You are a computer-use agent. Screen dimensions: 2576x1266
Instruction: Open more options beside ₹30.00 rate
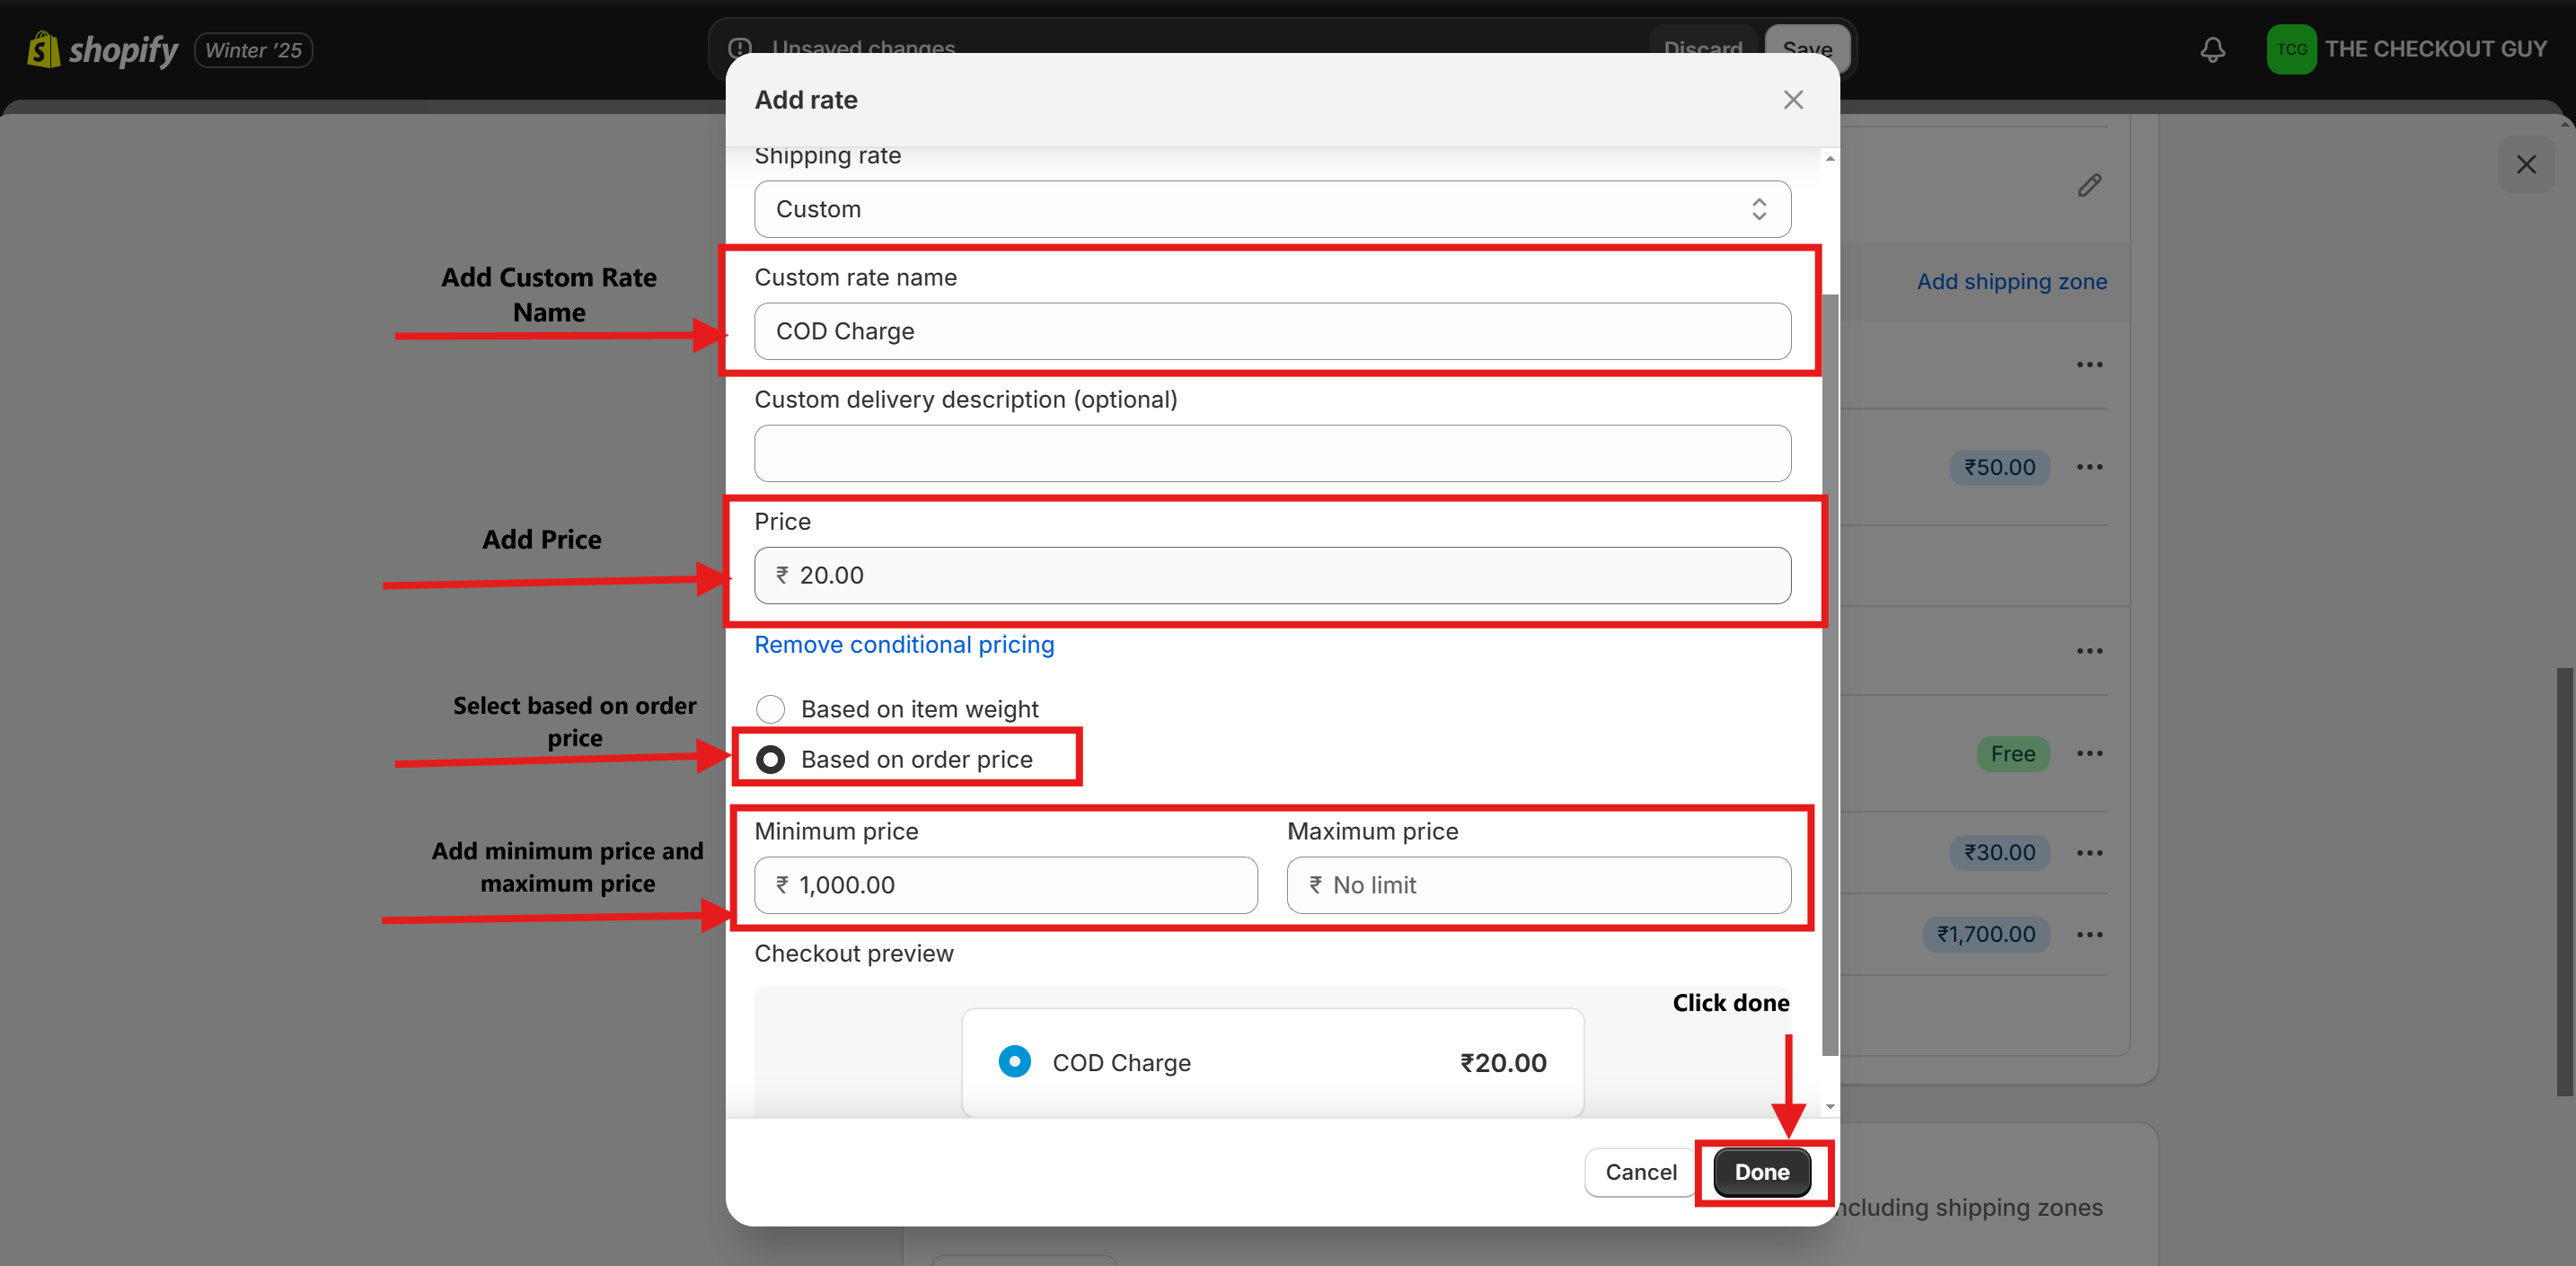click(x=2089, y=853)
